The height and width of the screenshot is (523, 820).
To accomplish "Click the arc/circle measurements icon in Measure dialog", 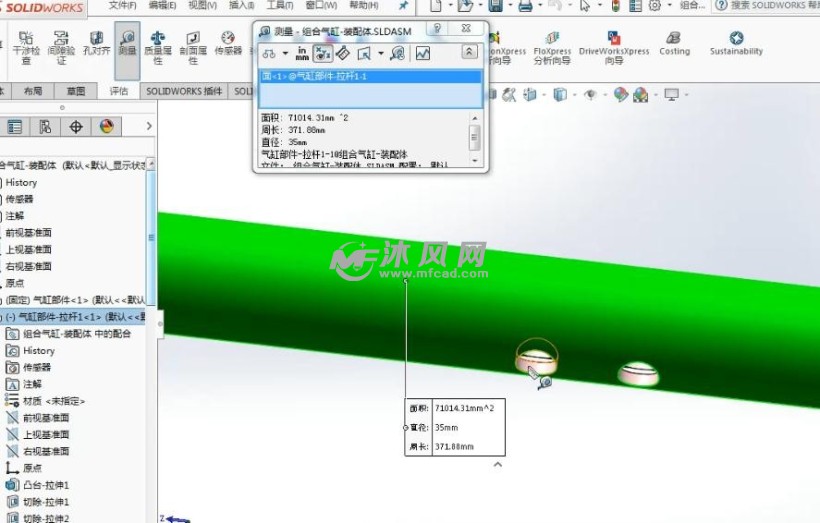I will pos(269,53).
